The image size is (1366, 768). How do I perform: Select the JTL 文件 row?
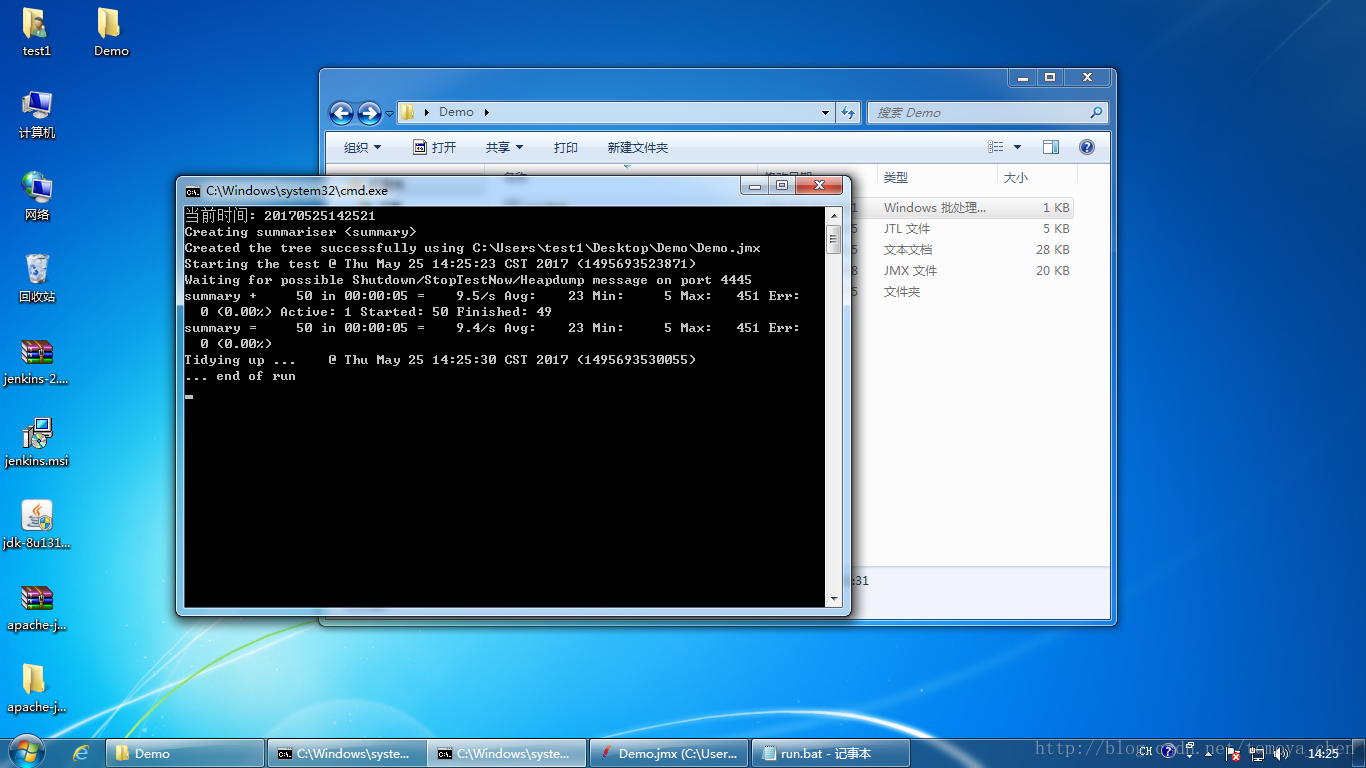pos(963,229)
